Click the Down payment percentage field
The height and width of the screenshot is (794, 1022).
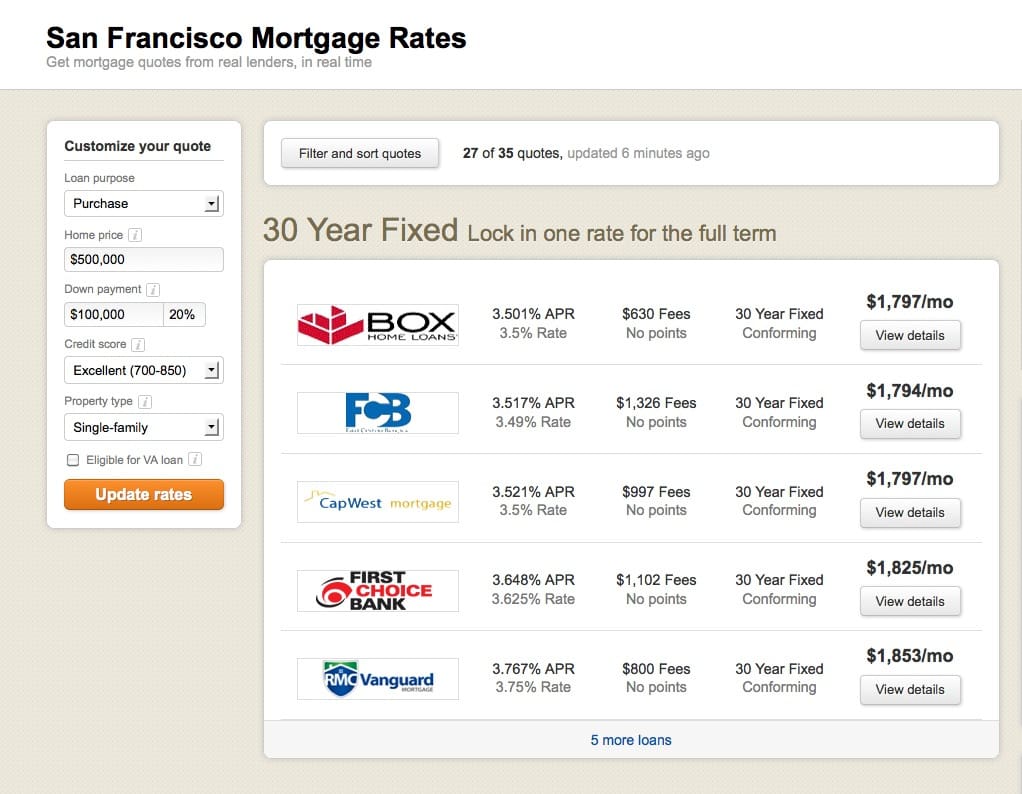pos(184,315)
